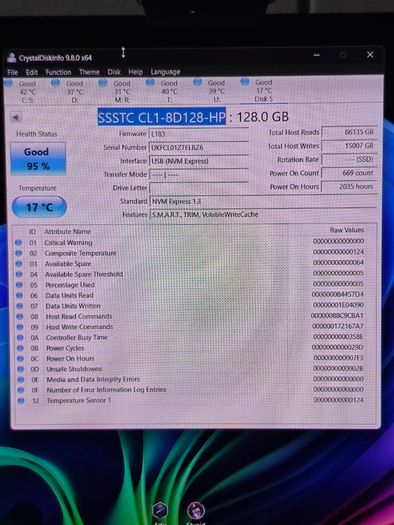Viewport: 394px width, 525px height.
Task: Click the Power On Count value 669 count
Action: click(x=349, y=173)
